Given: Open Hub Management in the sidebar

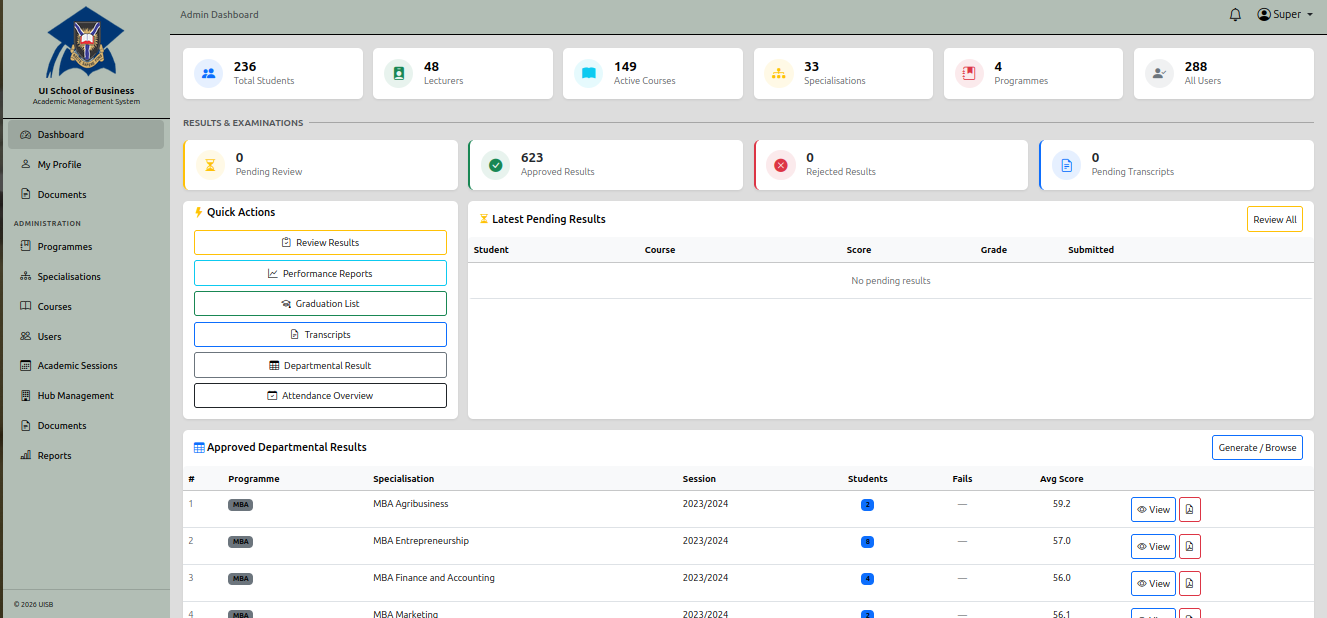Looking at the screenshot, I should tap(86, 396).
